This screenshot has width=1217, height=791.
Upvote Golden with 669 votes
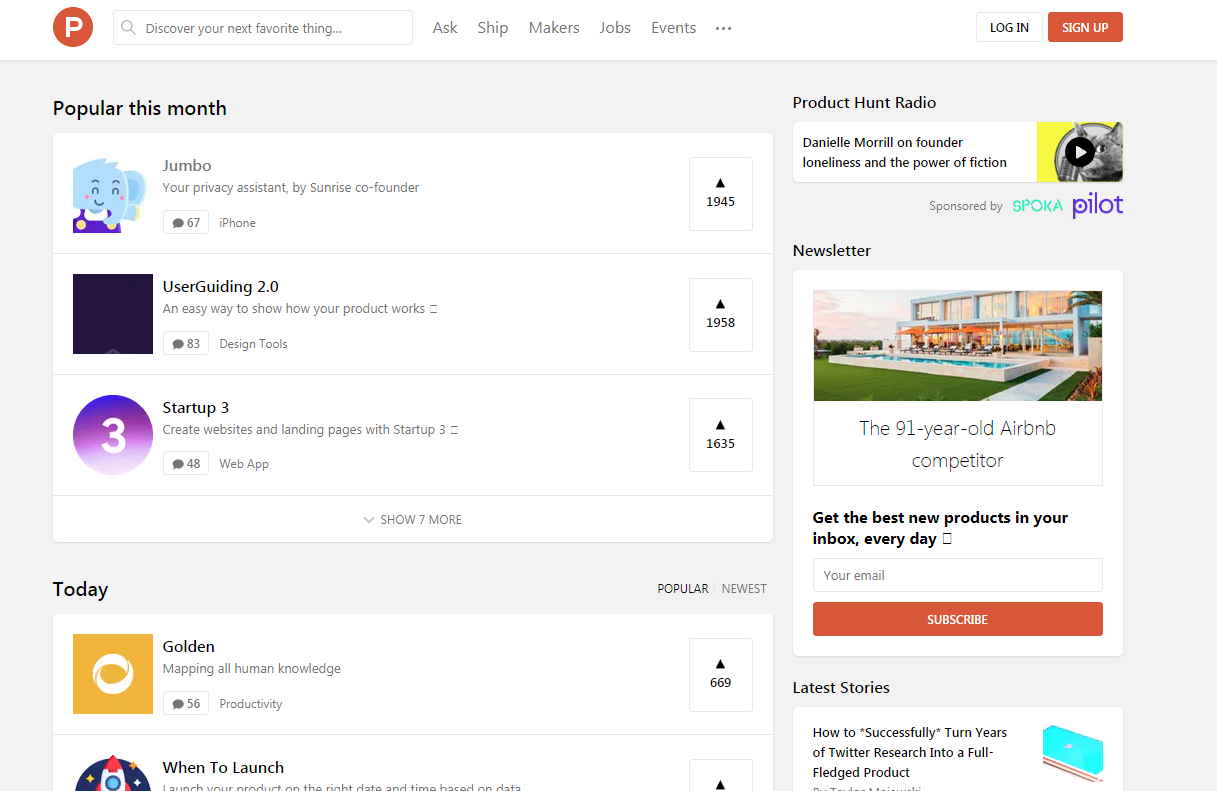coord(721,675)
